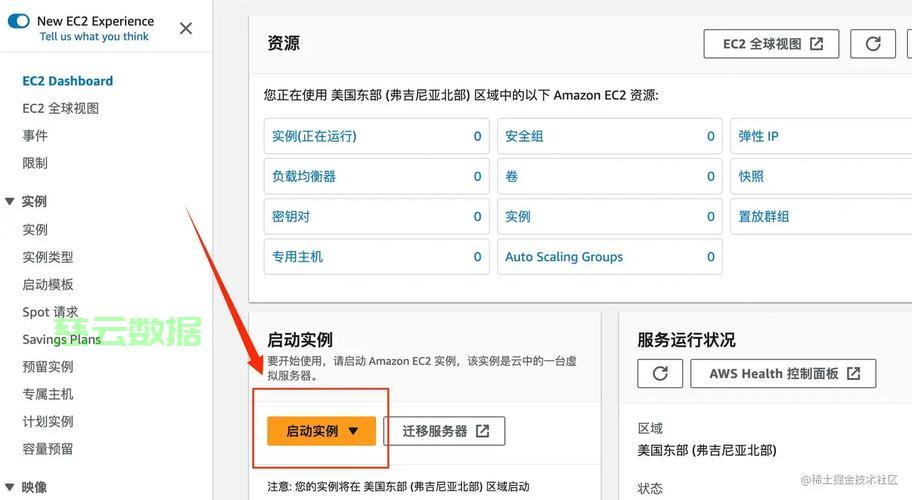912x500 pixels.
Task: Click external link icon on 迁移服务器 button
Action: [483, 431]
